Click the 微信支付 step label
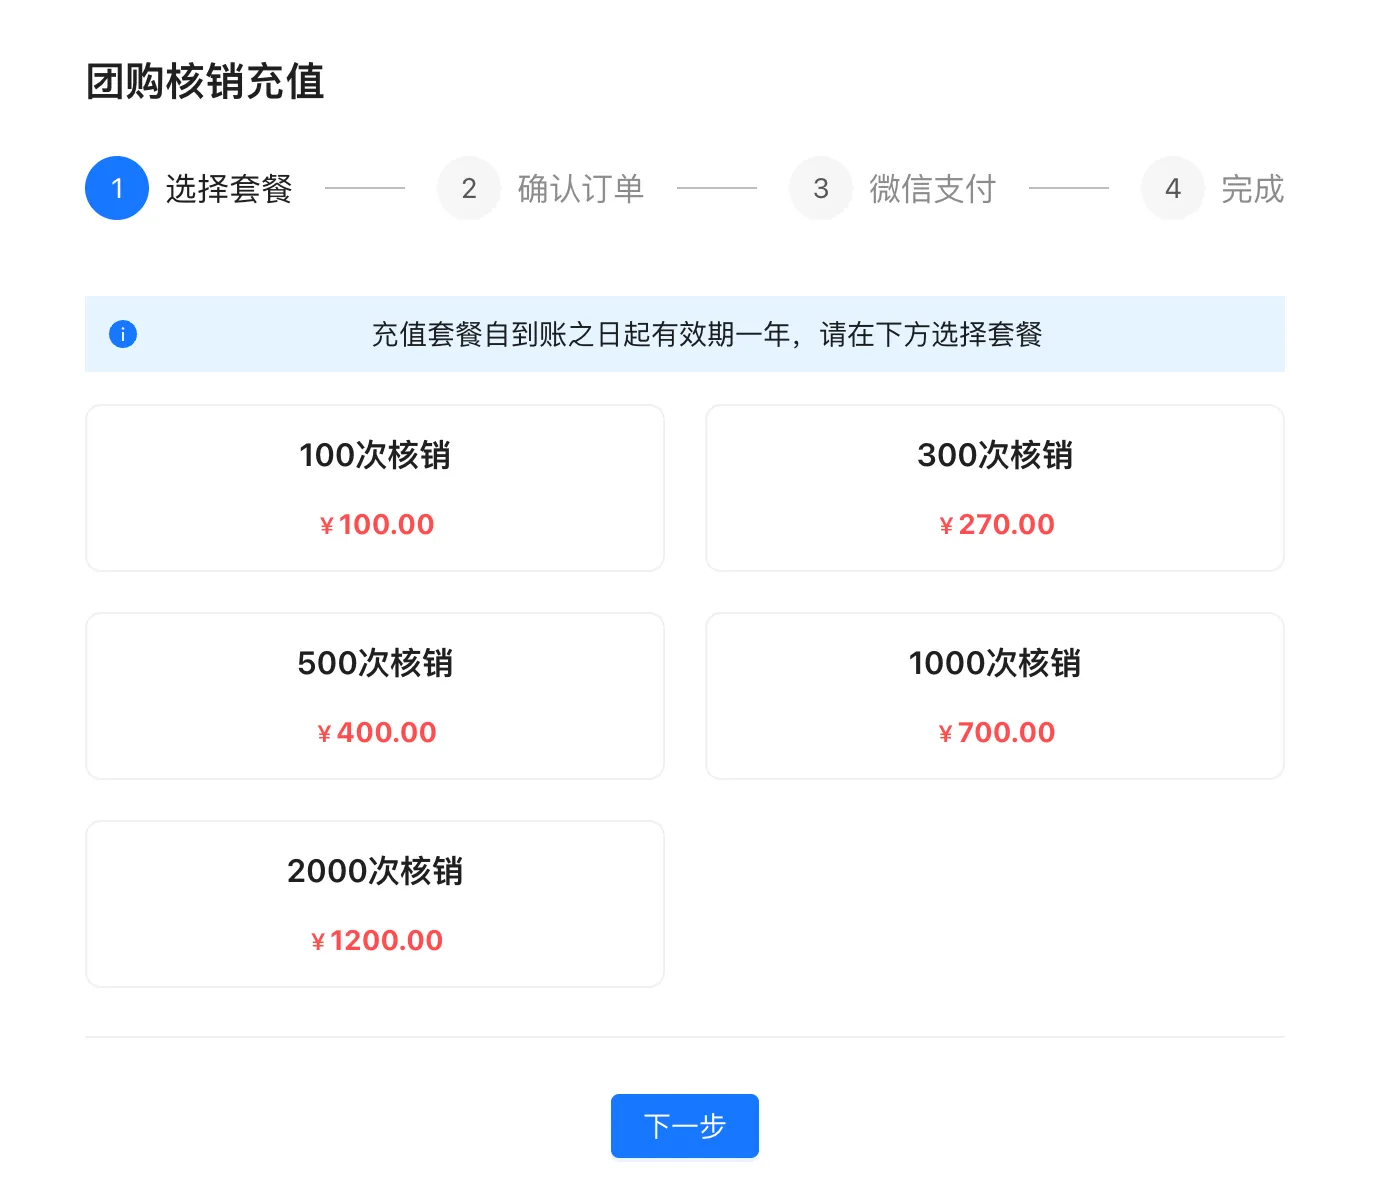The height and width of the screenshot is (1188, 1386). (x=933, y=188)
